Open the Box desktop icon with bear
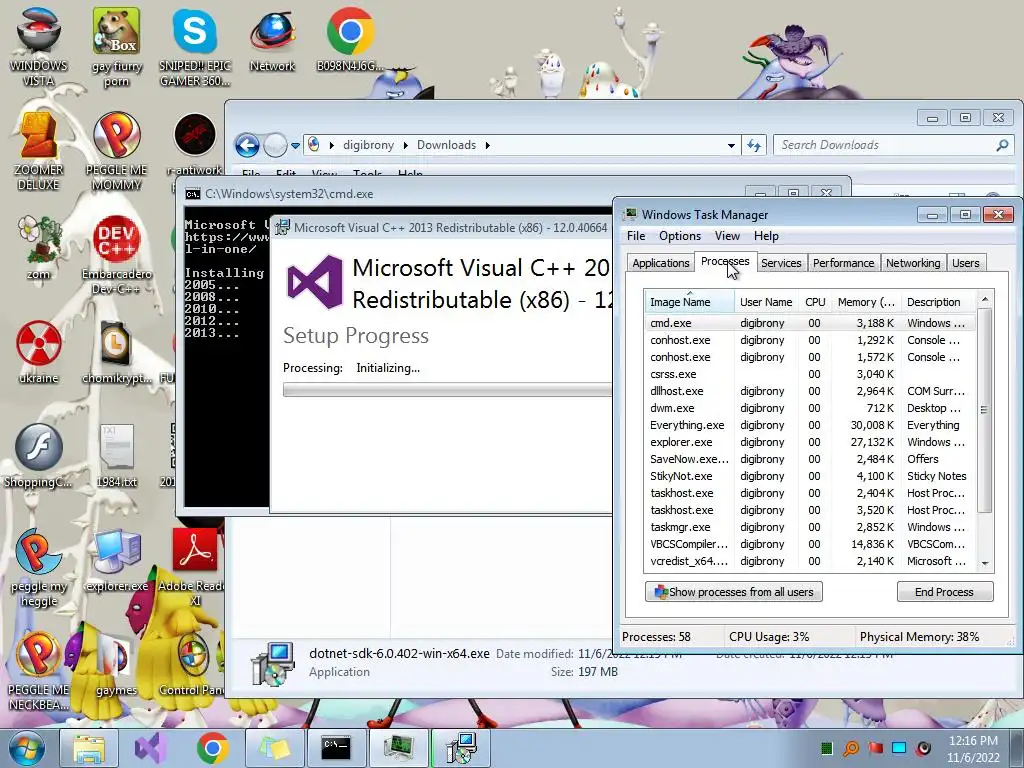This screenshot has width=1024, height=768. (116, 46)
